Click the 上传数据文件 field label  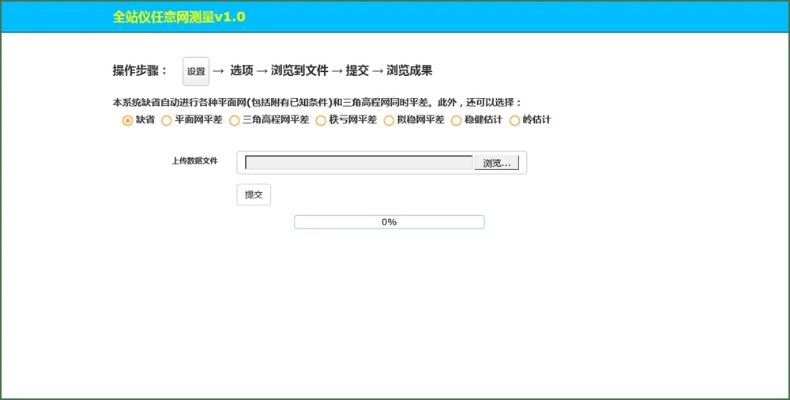[194, 161]
